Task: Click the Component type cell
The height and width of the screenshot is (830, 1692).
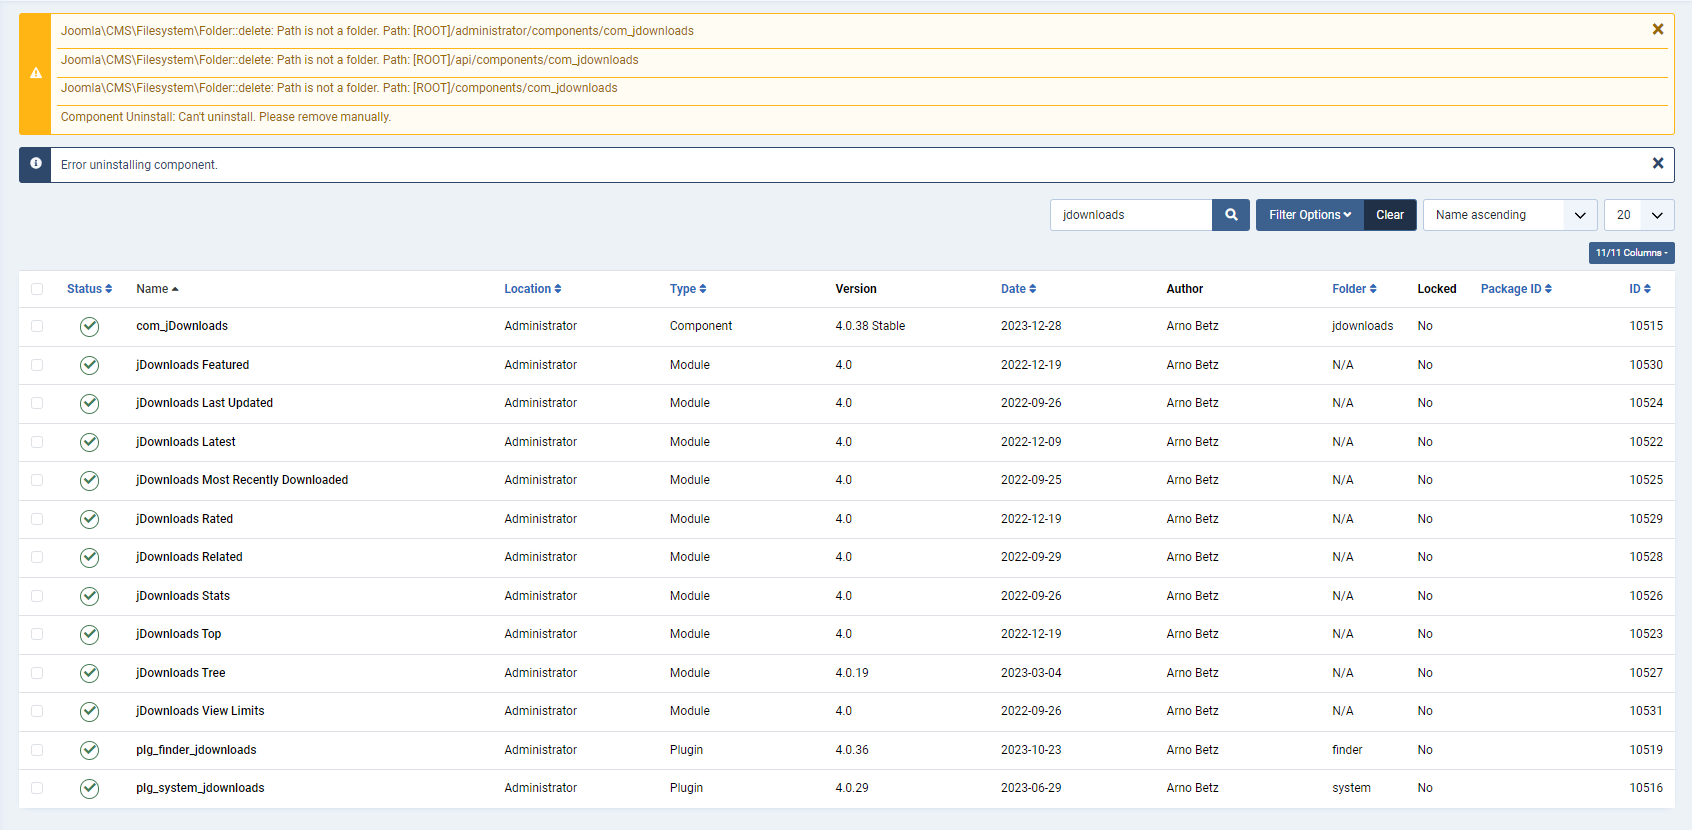Action: pyautogui.click(x=701, y=326)
